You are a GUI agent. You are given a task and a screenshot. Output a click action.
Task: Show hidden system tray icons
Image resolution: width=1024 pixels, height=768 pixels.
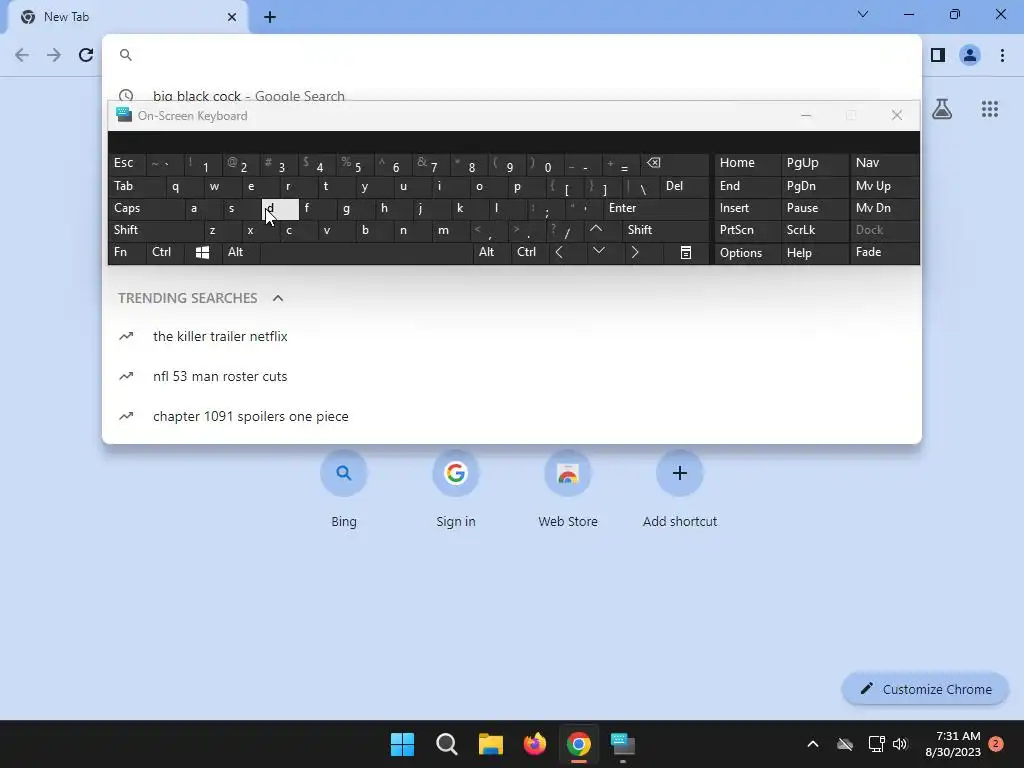[x=812, y=744]
